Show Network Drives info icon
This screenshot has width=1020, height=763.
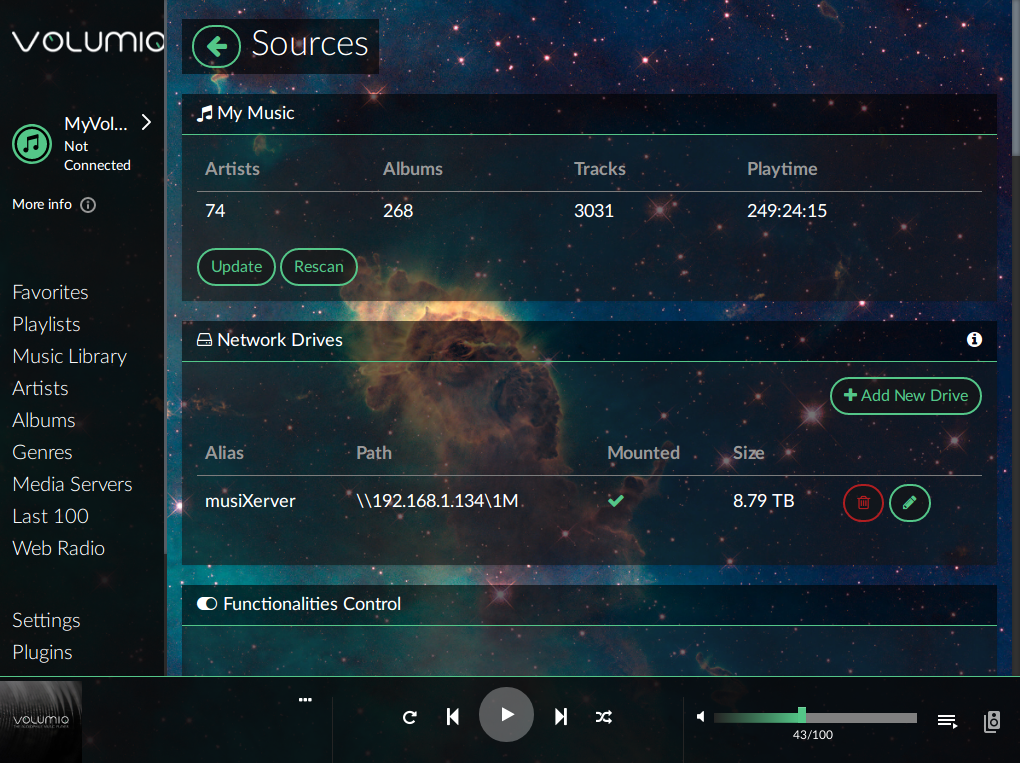pyautogui.click(x=974, y=340)
